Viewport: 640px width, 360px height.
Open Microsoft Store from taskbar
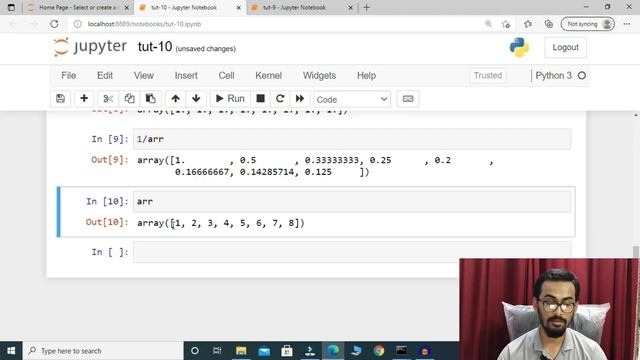pos(287,351)
